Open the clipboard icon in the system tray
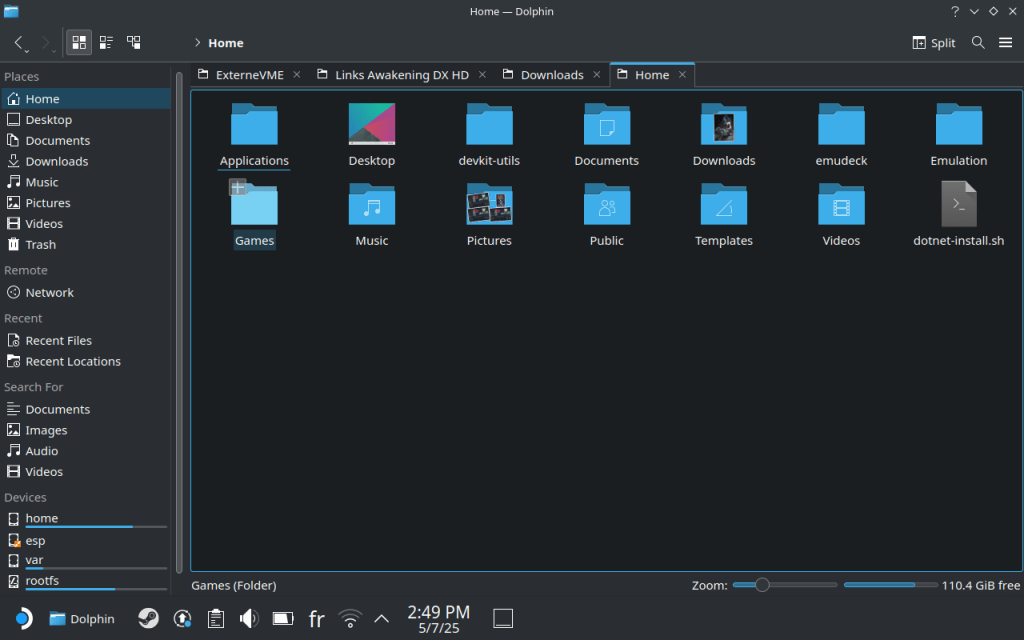This screenshot has height=640, width=1024. coord(215,618)
